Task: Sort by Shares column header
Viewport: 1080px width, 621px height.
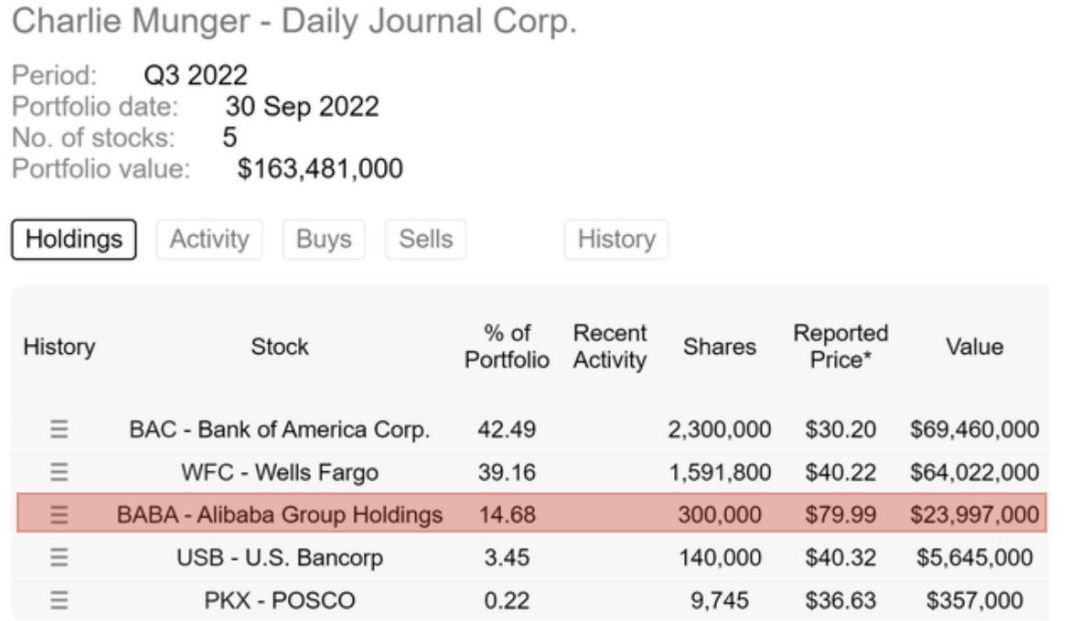Action: (x=719, y=347)
